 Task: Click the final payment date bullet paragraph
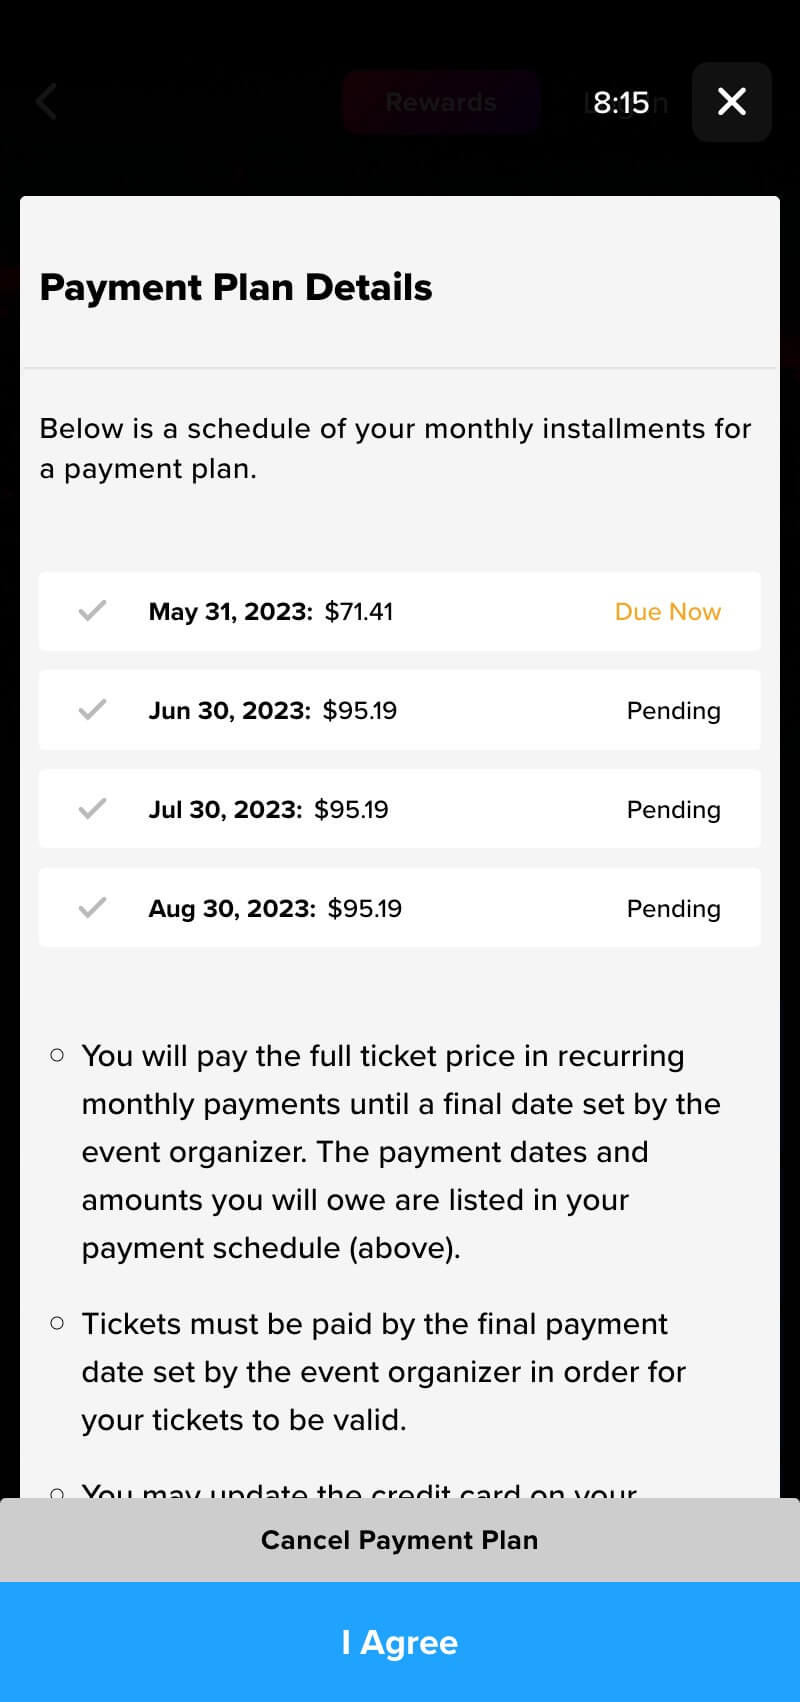(x=384, y=1372)
